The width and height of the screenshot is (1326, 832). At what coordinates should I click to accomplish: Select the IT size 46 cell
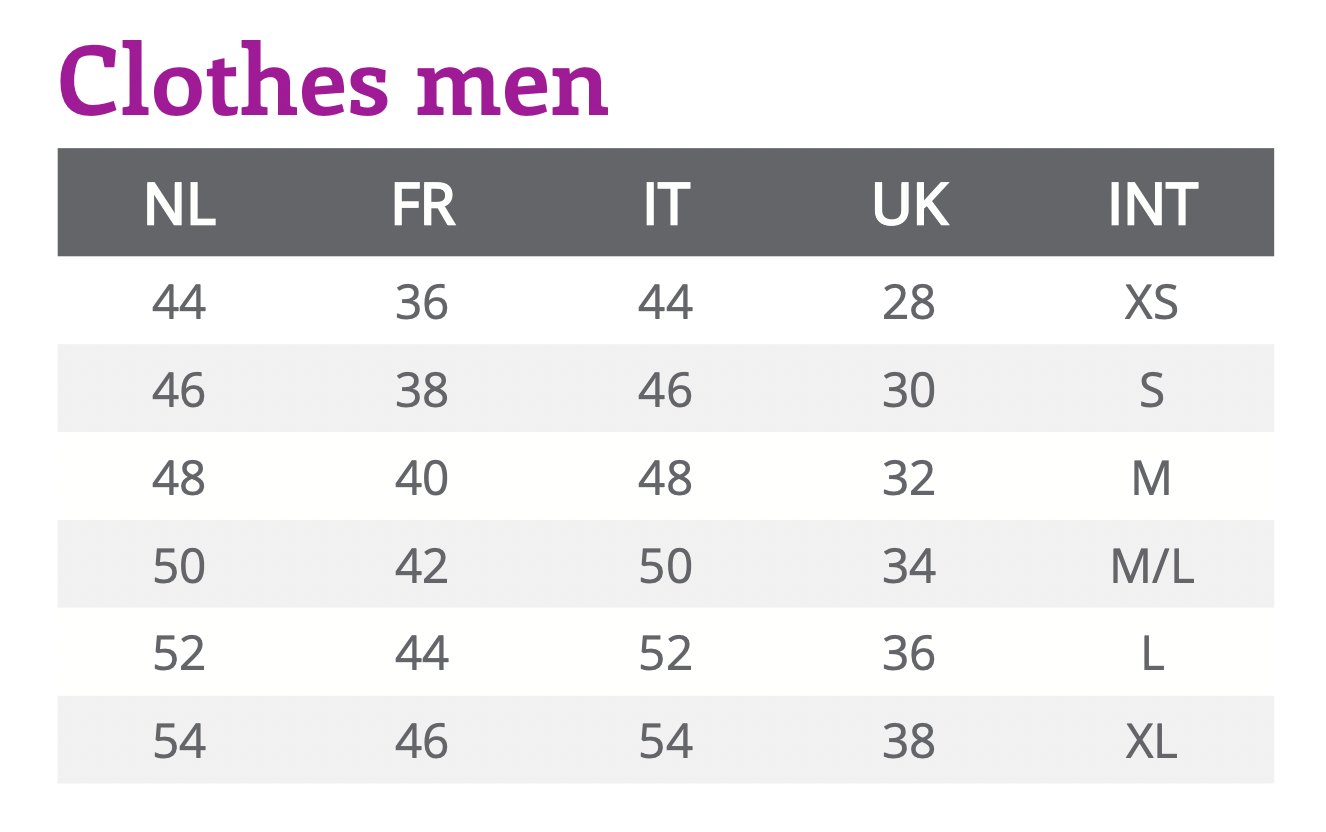click(x=666, y=390)
